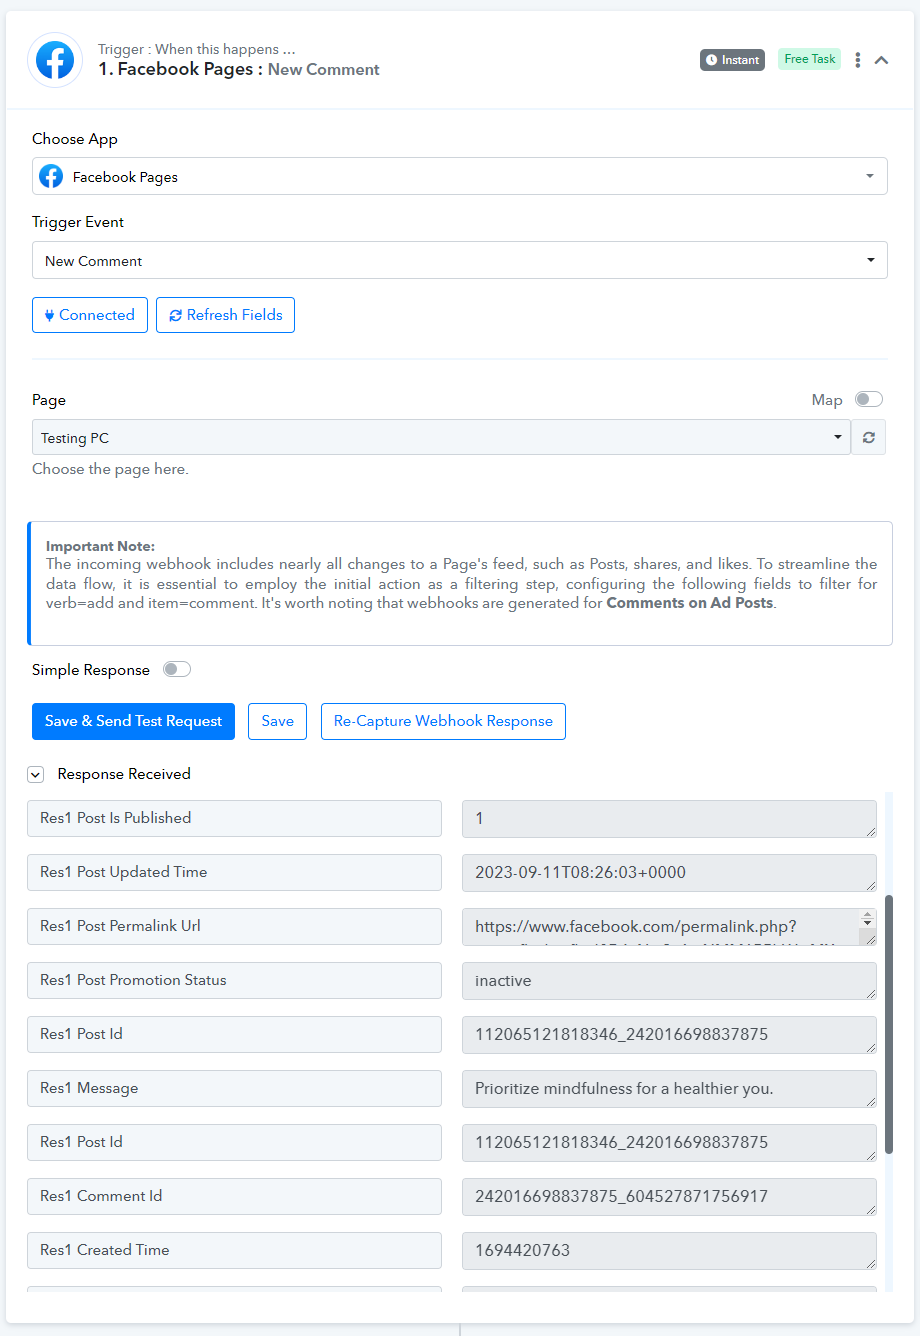Click the Facebook Pages logo in header

(55, 60)
